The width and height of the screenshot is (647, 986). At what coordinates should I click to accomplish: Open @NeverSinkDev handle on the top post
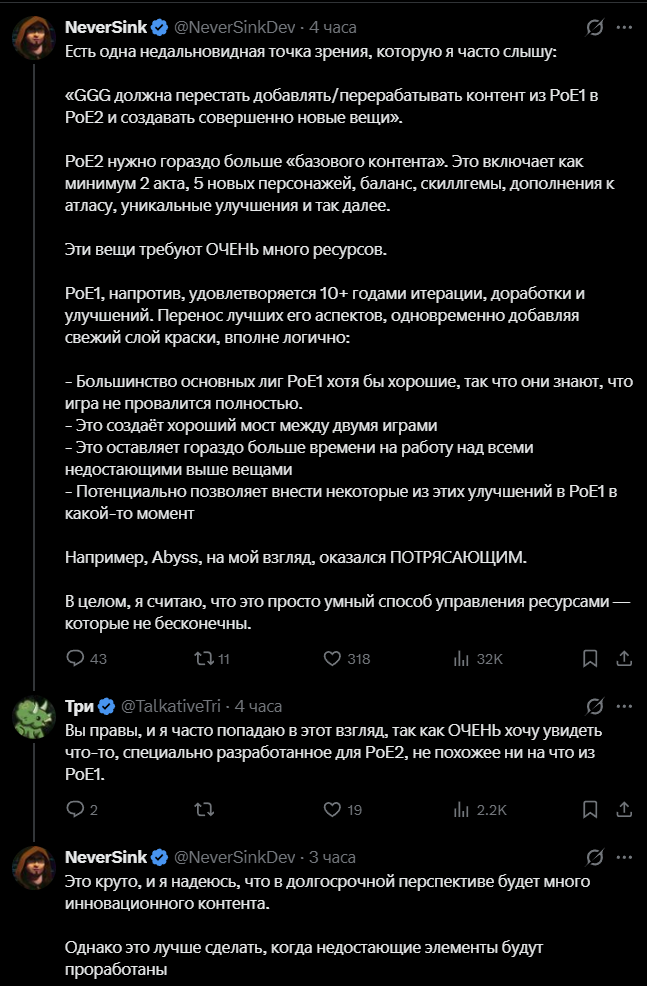pos(235,28)
